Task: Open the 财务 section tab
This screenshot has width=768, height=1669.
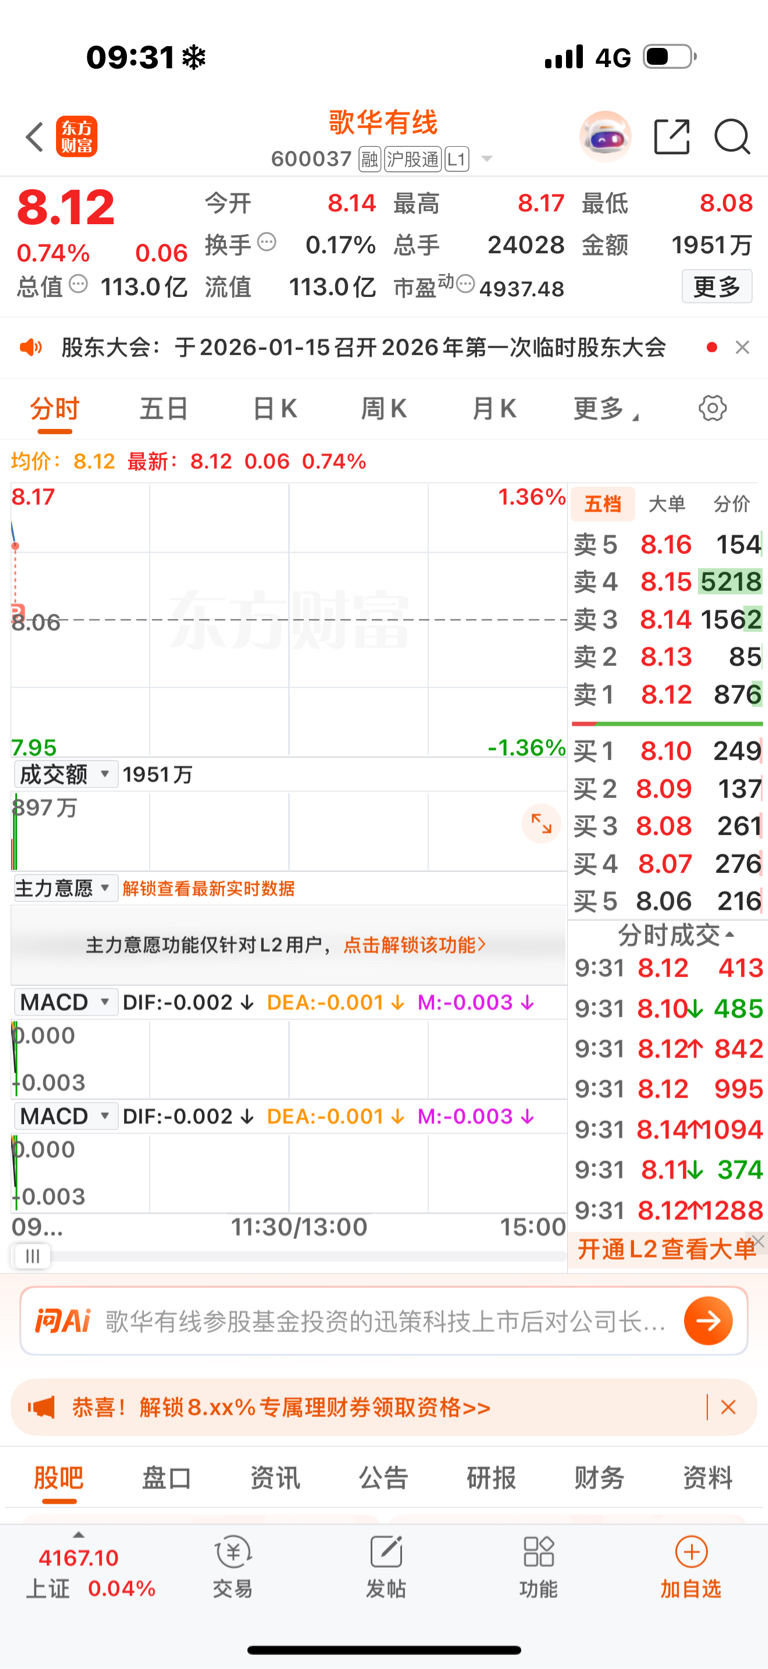Action: [x=599, y=1477]
